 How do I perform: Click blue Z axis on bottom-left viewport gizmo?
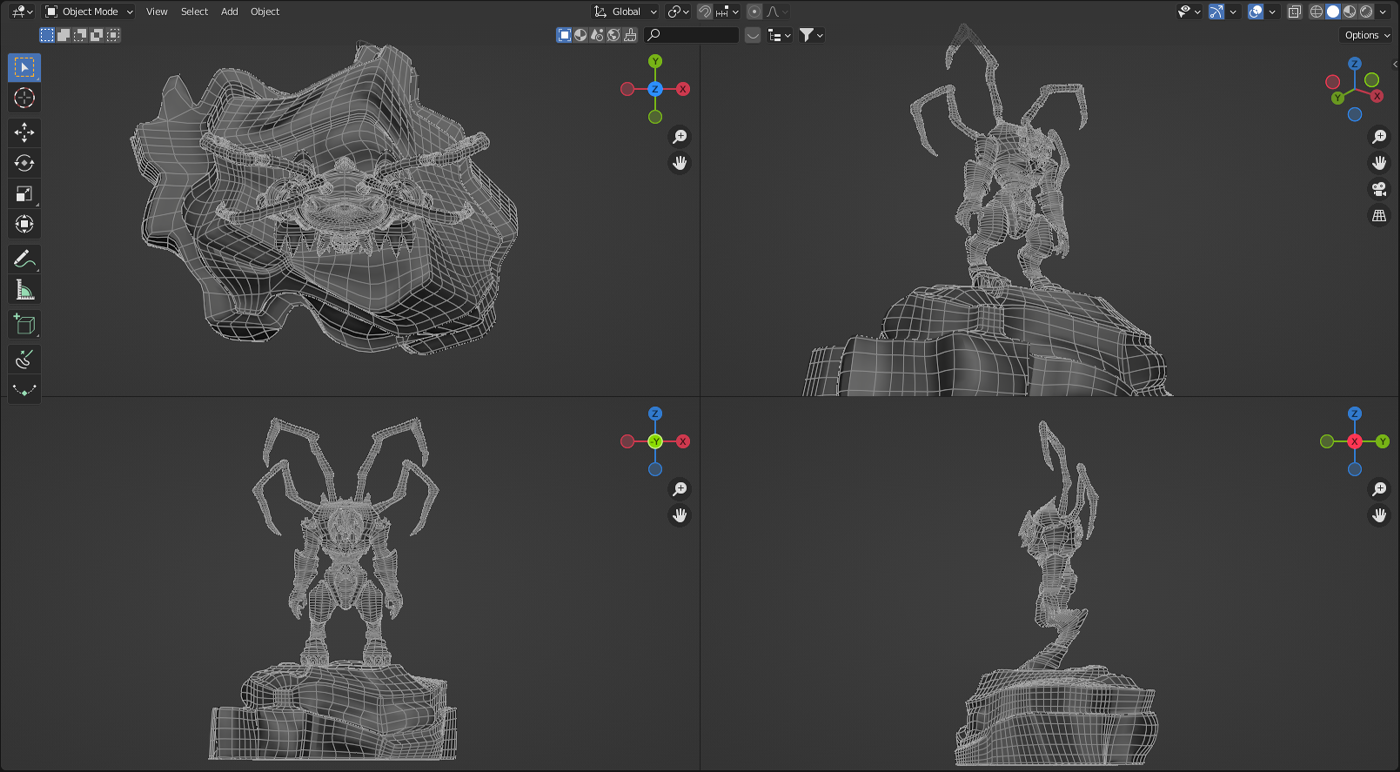(655, 413)
